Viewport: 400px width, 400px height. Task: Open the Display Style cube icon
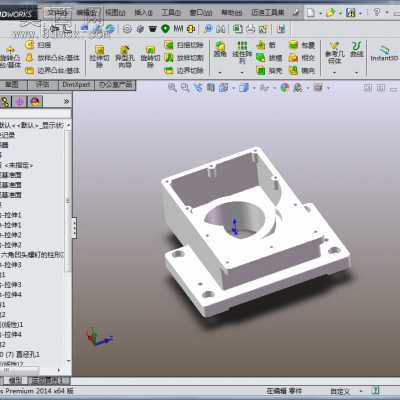pos(244,88)
